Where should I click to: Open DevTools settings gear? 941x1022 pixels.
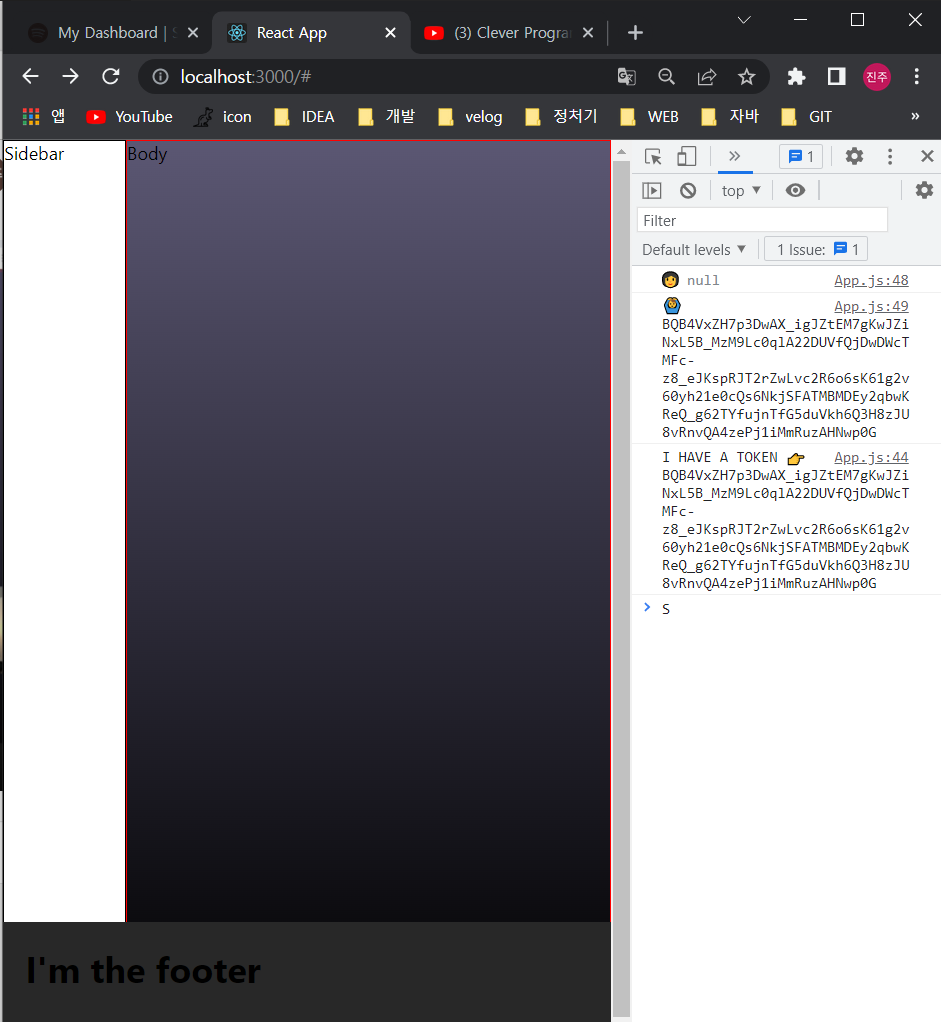[854, 156]
